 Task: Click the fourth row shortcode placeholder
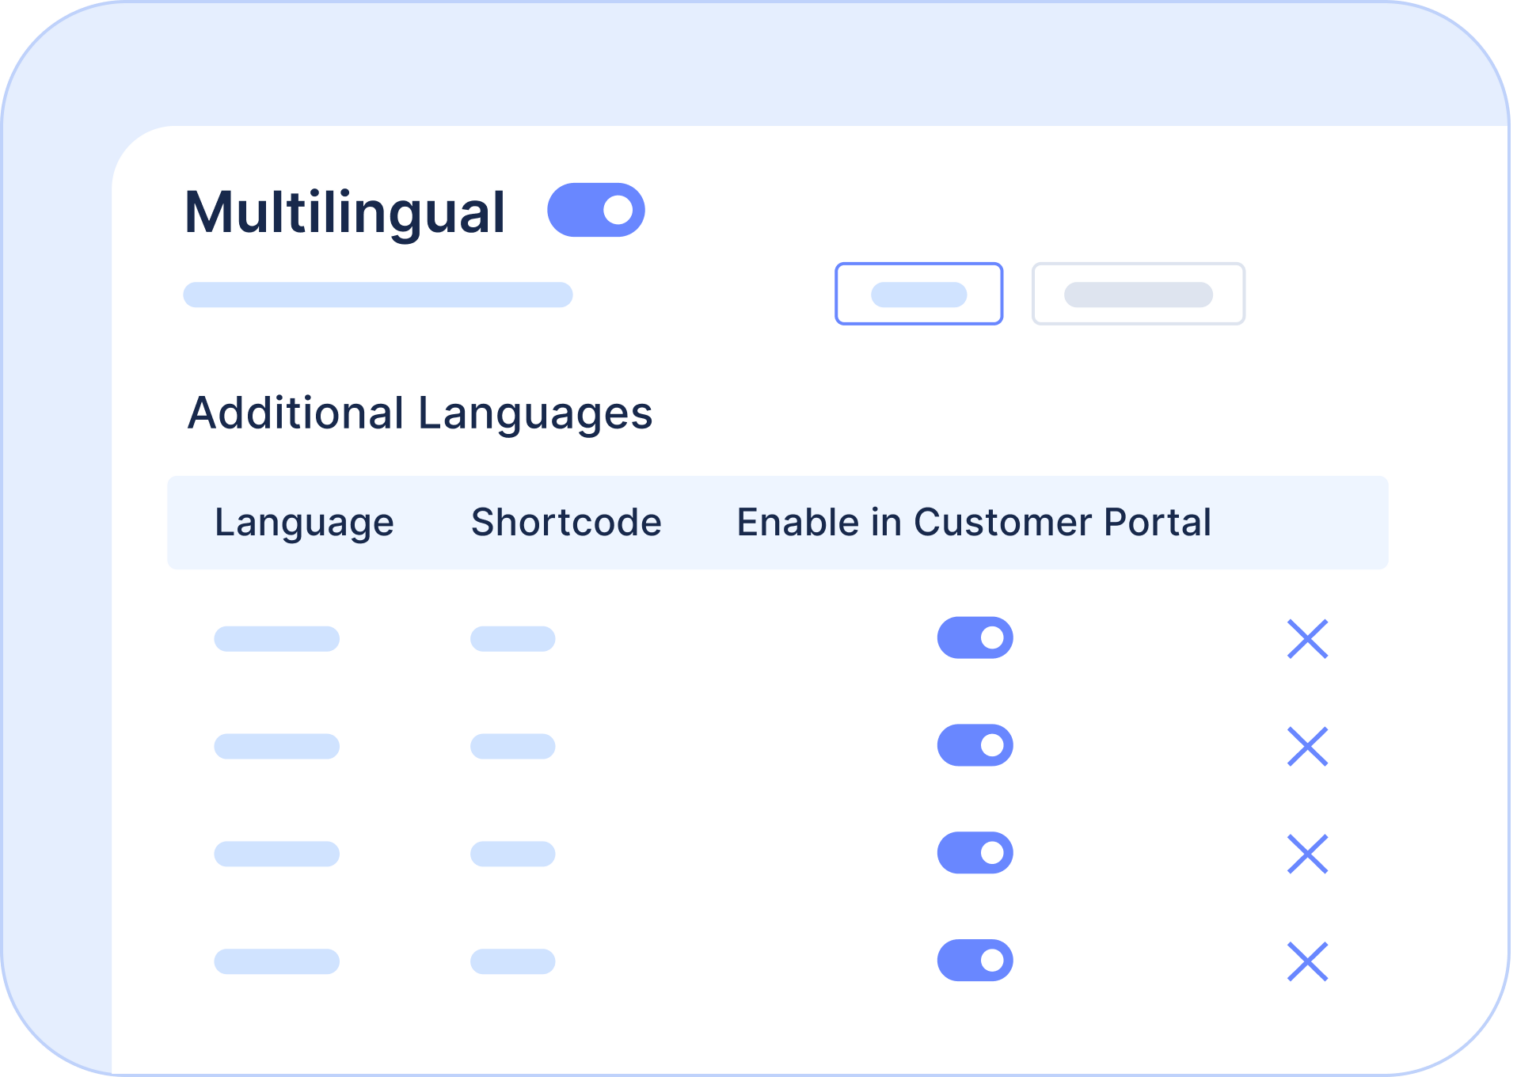pyautogui.click(x=513, y=961)
